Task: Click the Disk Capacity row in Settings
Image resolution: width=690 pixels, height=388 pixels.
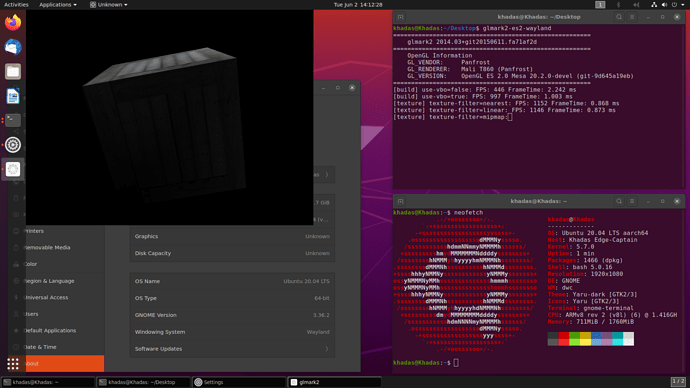Action: 232,253
